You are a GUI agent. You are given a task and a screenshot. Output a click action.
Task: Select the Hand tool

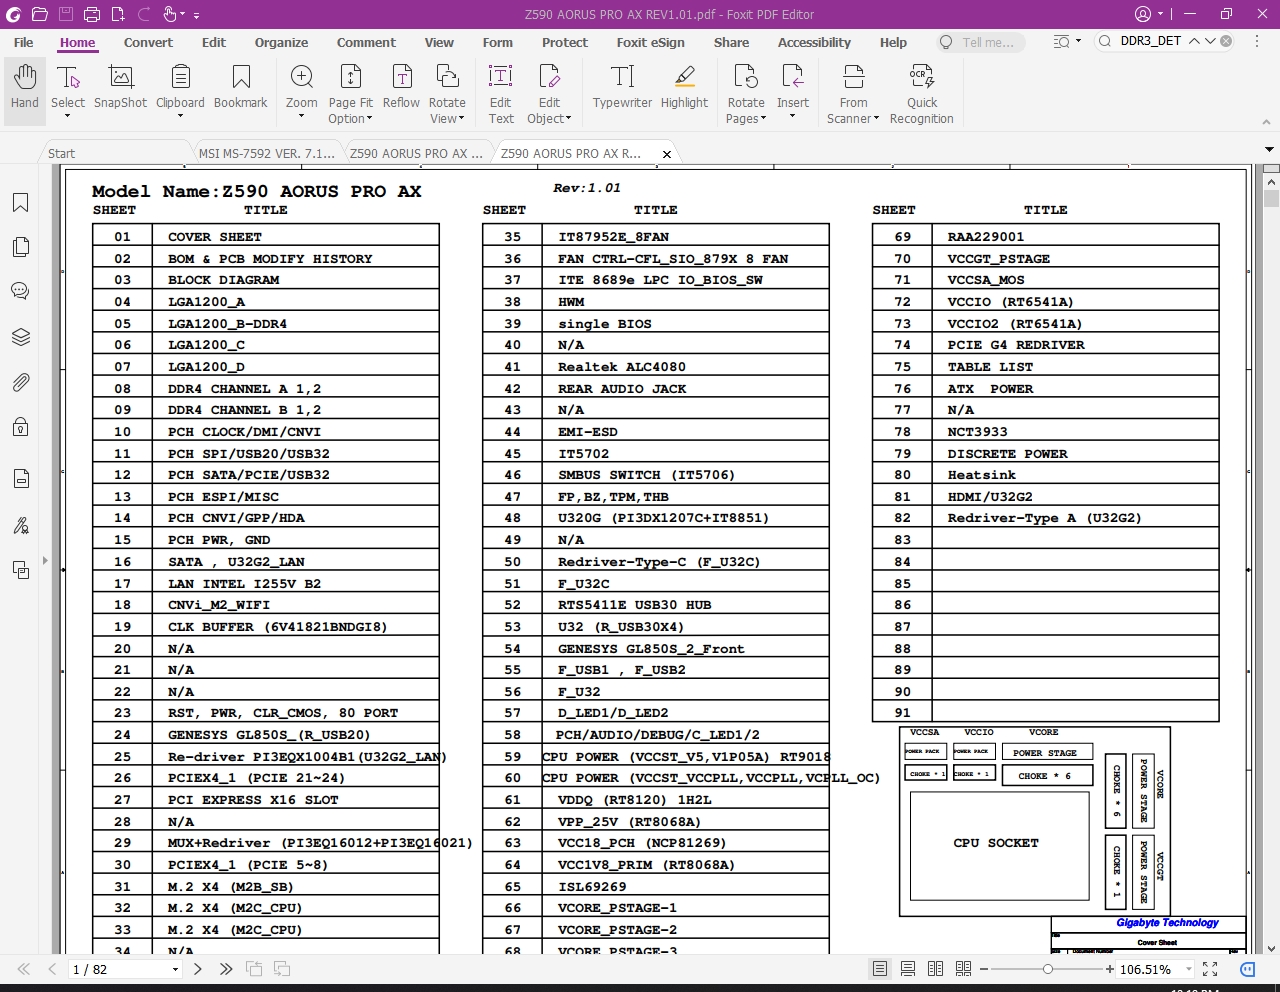[x=25, y=88]
